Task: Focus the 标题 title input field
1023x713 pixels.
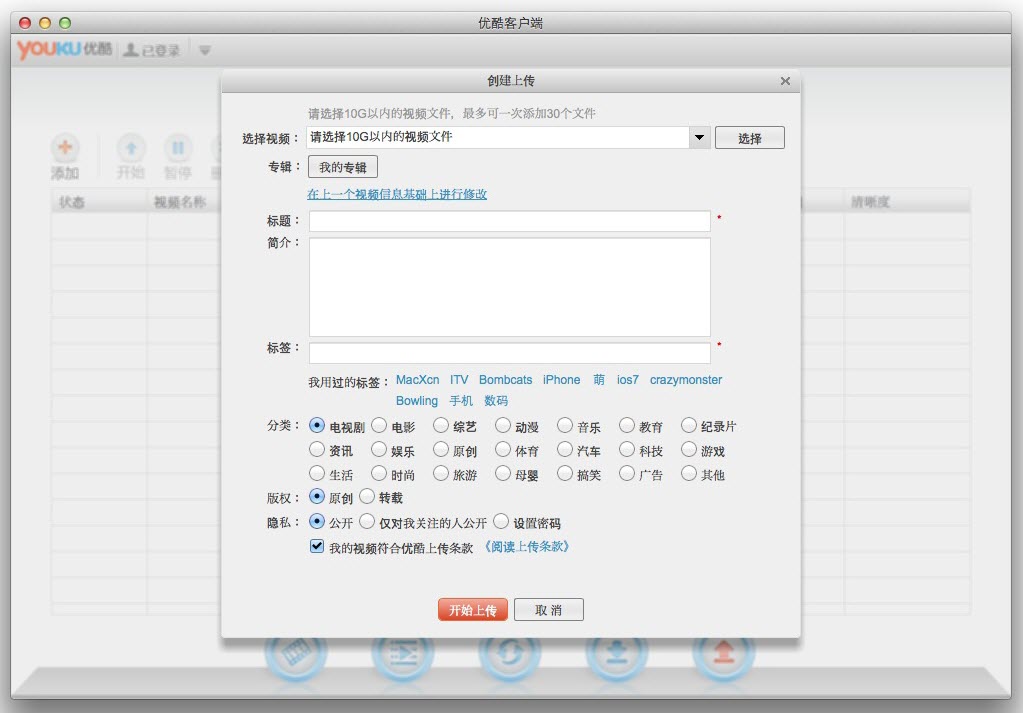Action: point(510,221)
